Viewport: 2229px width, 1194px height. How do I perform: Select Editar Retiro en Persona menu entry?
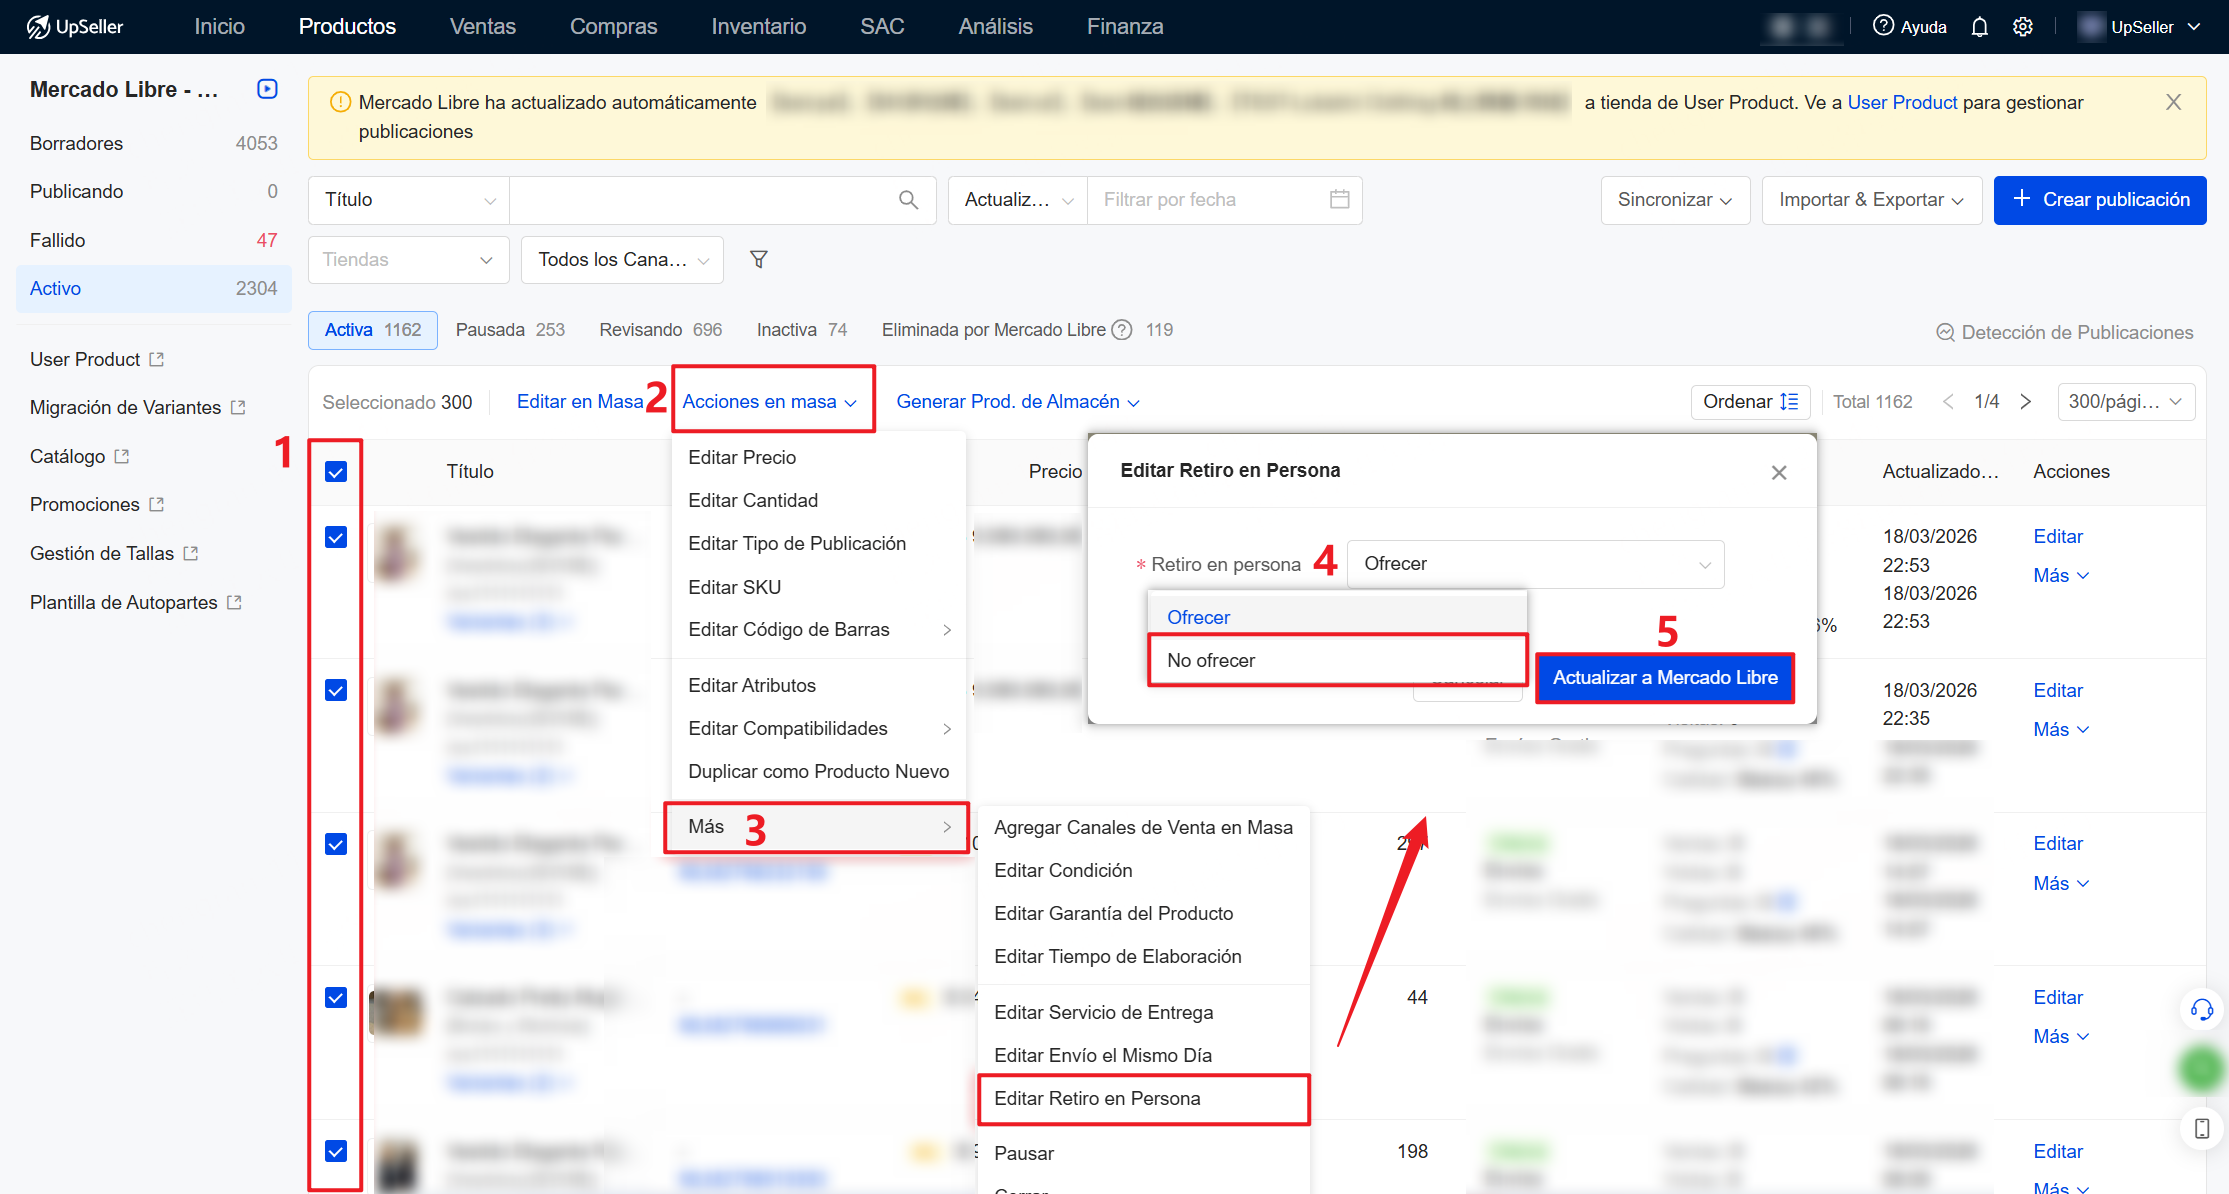coord(1097,1099)
